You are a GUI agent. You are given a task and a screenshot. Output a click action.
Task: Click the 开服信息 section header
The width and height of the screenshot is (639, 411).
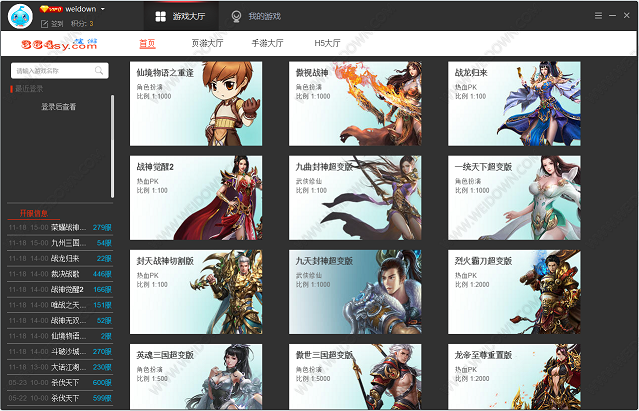pos(33,213)
